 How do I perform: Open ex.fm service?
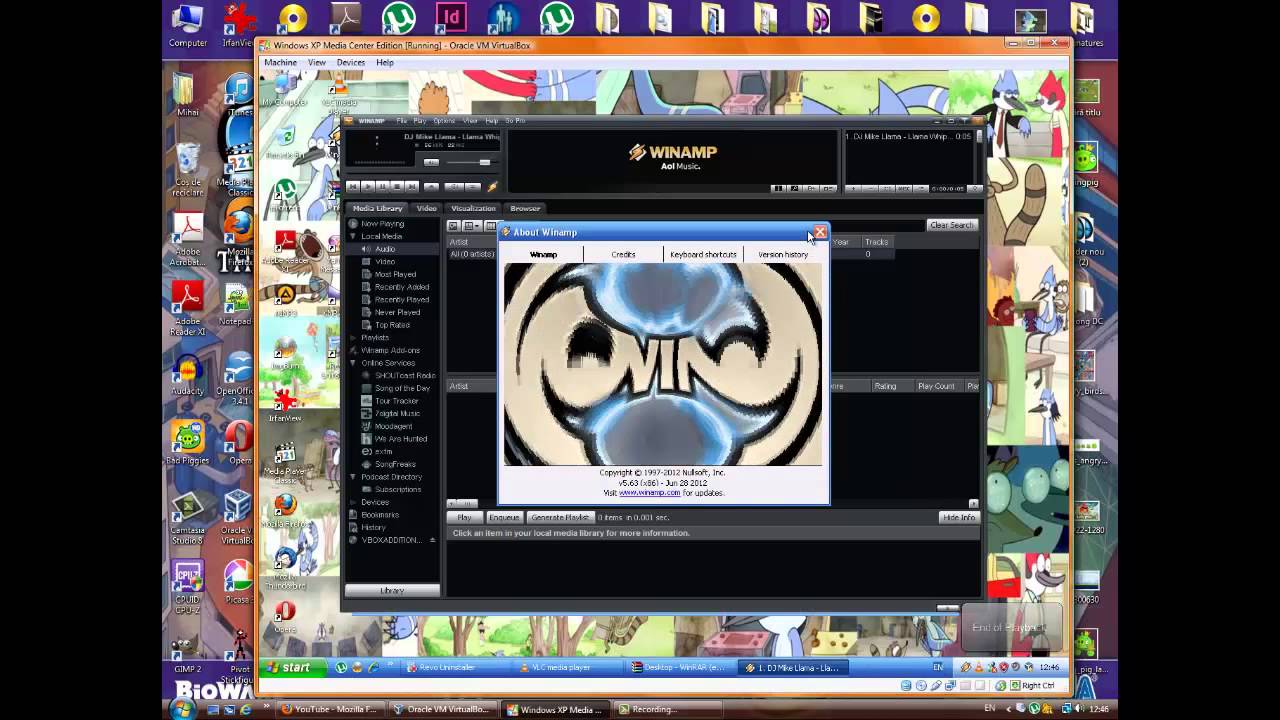pos(383,451)
